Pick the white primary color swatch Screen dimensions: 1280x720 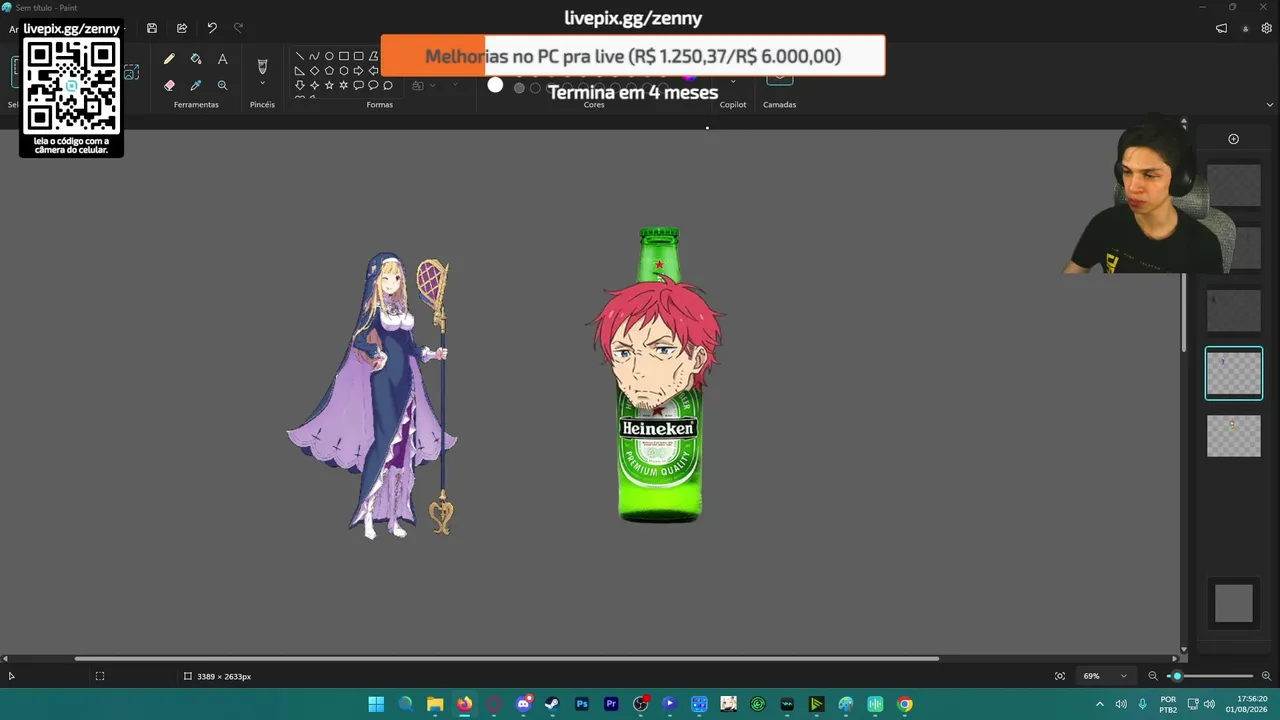[495, 85]
